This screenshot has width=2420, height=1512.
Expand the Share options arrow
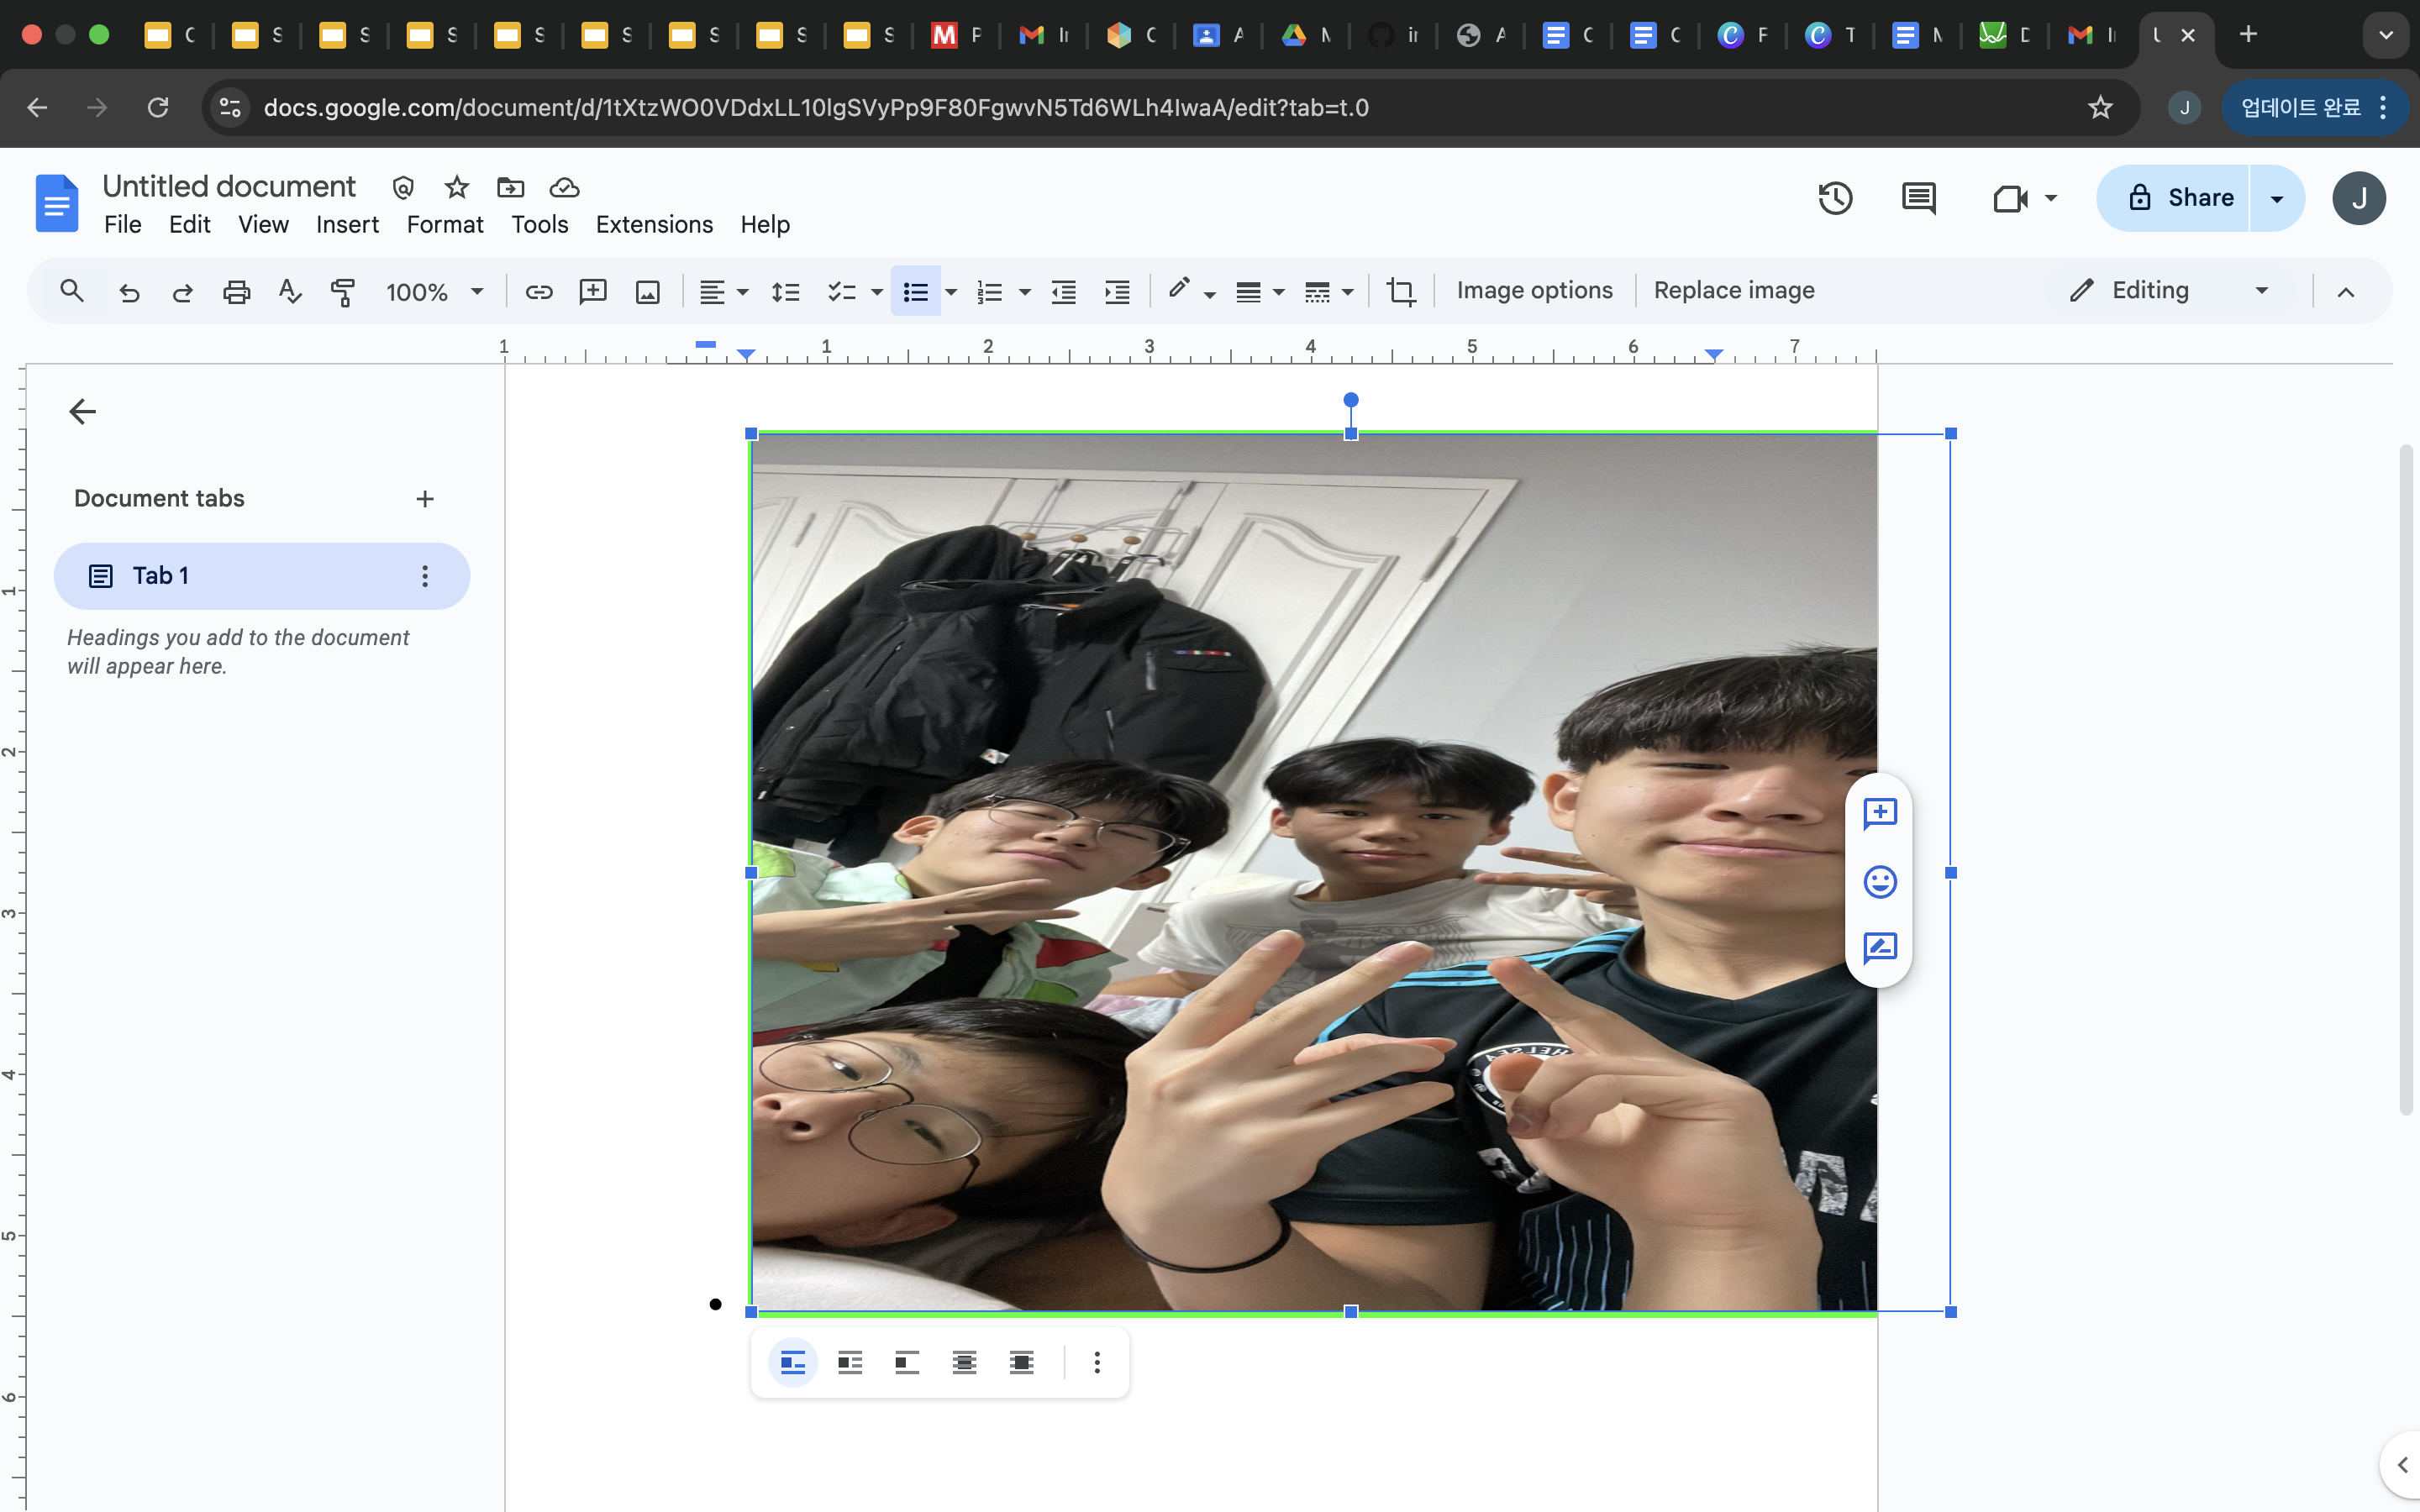tap(2277, 198)
